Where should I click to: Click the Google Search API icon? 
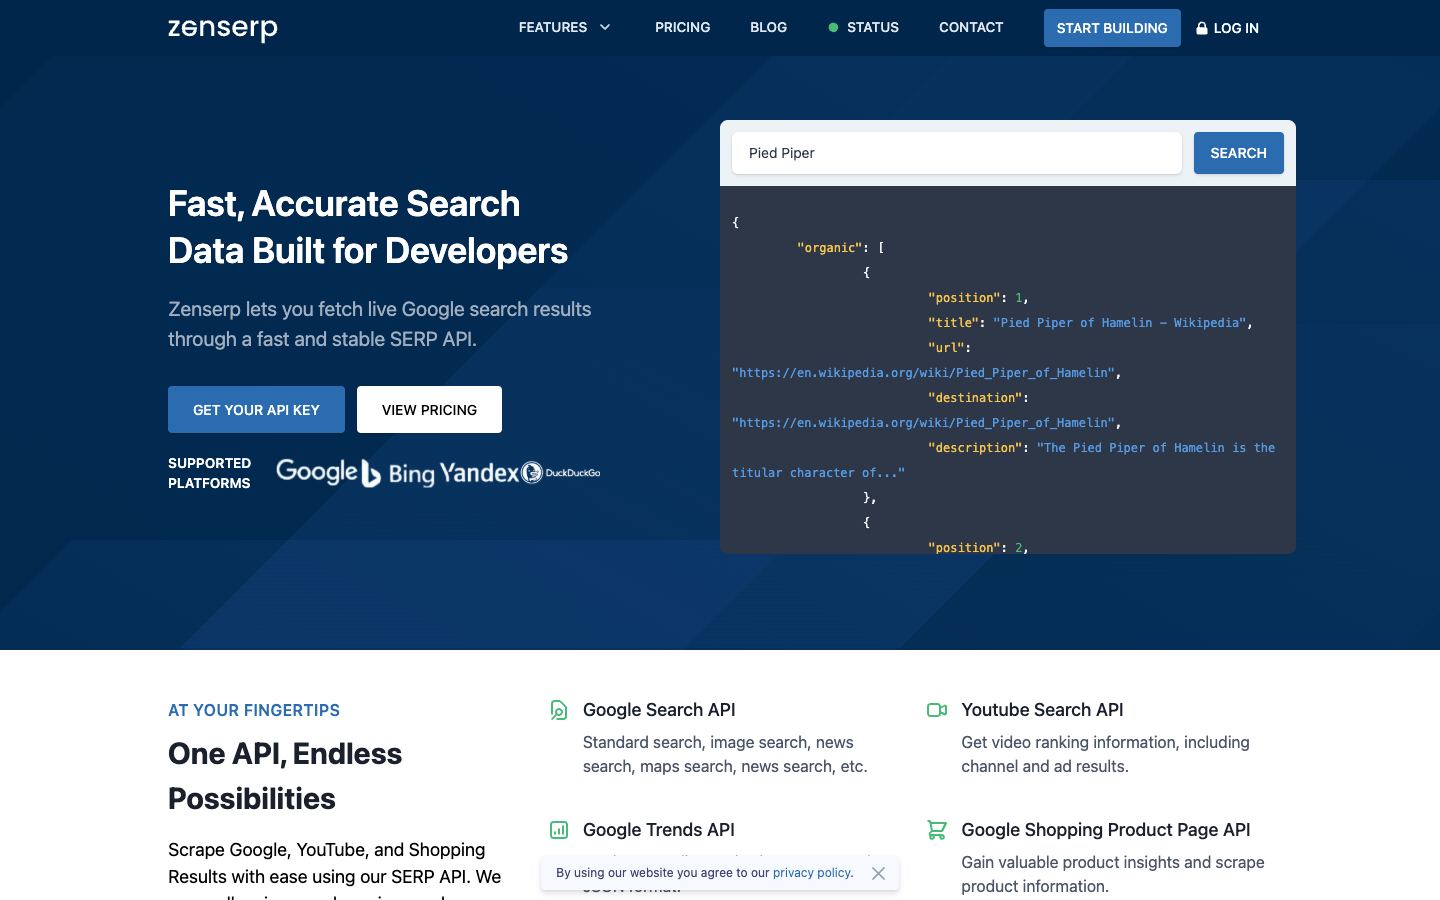point(559,710)
